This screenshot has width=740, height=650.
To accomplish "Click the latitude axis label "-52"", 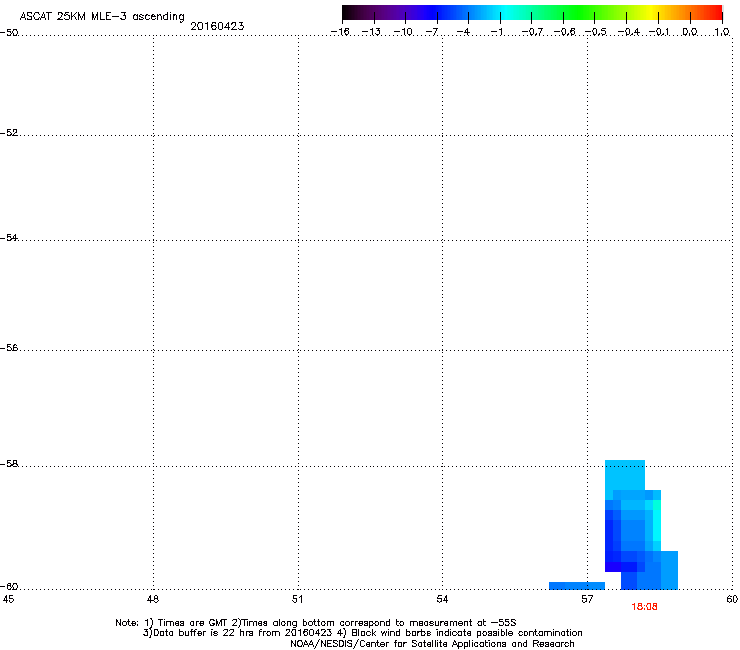I will pos(9,133).
